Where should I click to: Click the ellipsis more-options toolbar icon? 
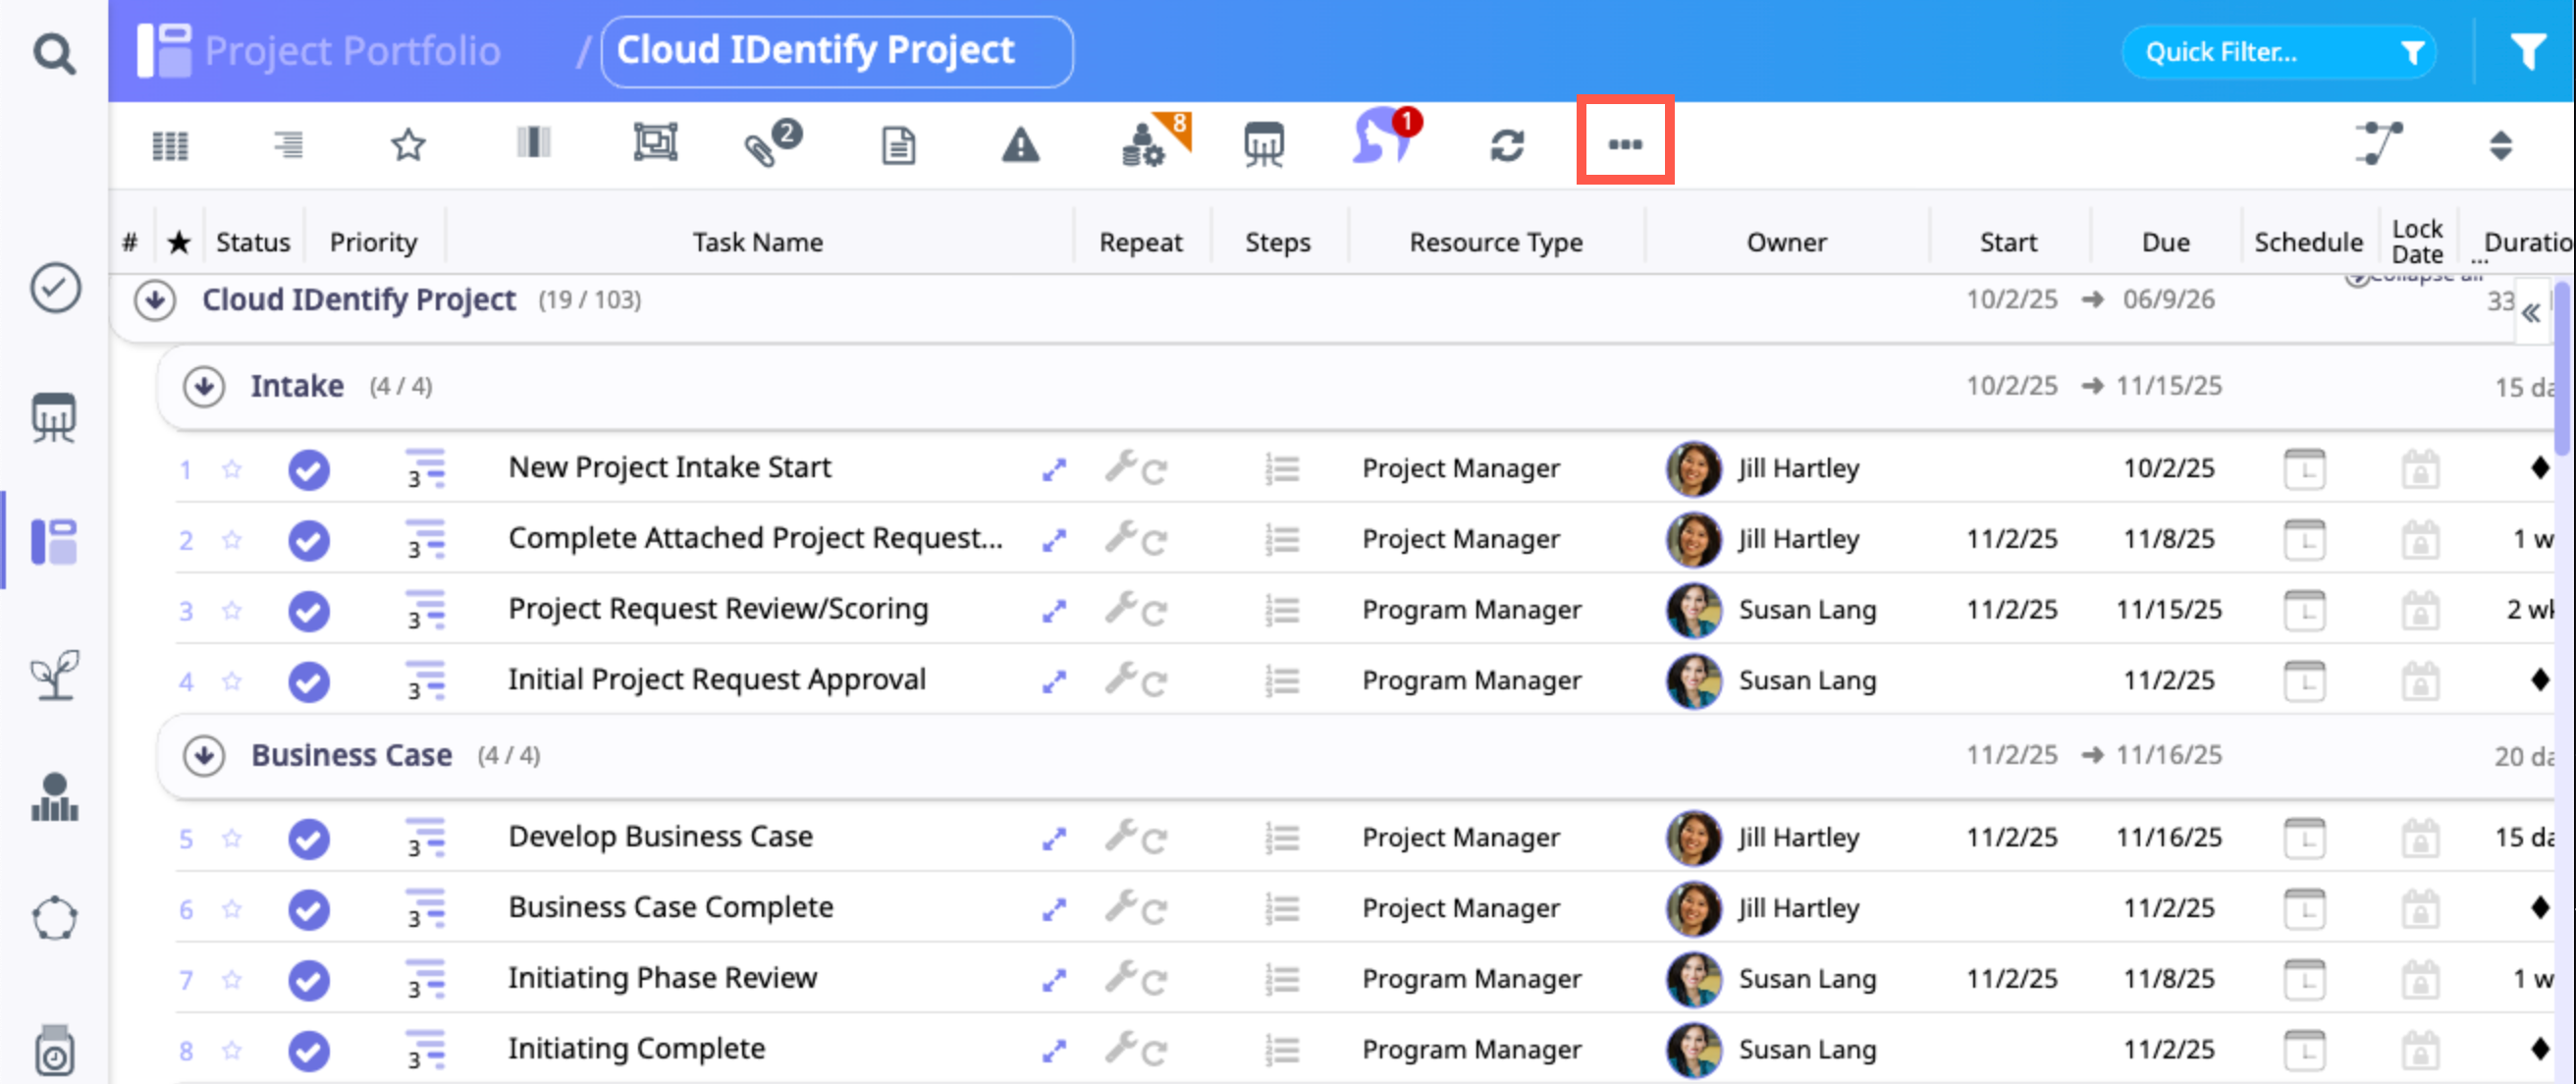pyautogui.click(x=1624, y=143)
